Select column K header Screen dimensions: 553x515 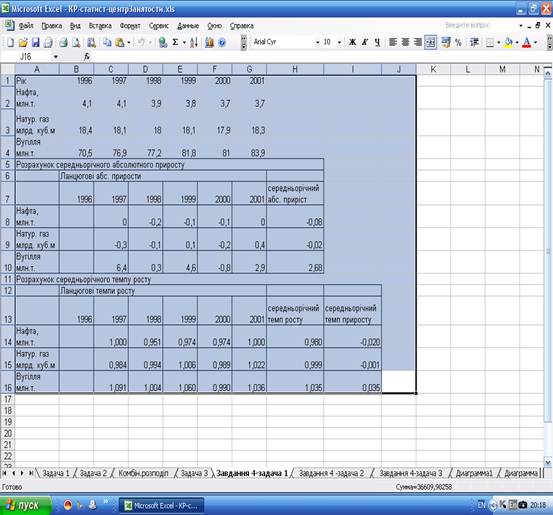(x=433, y=69)
